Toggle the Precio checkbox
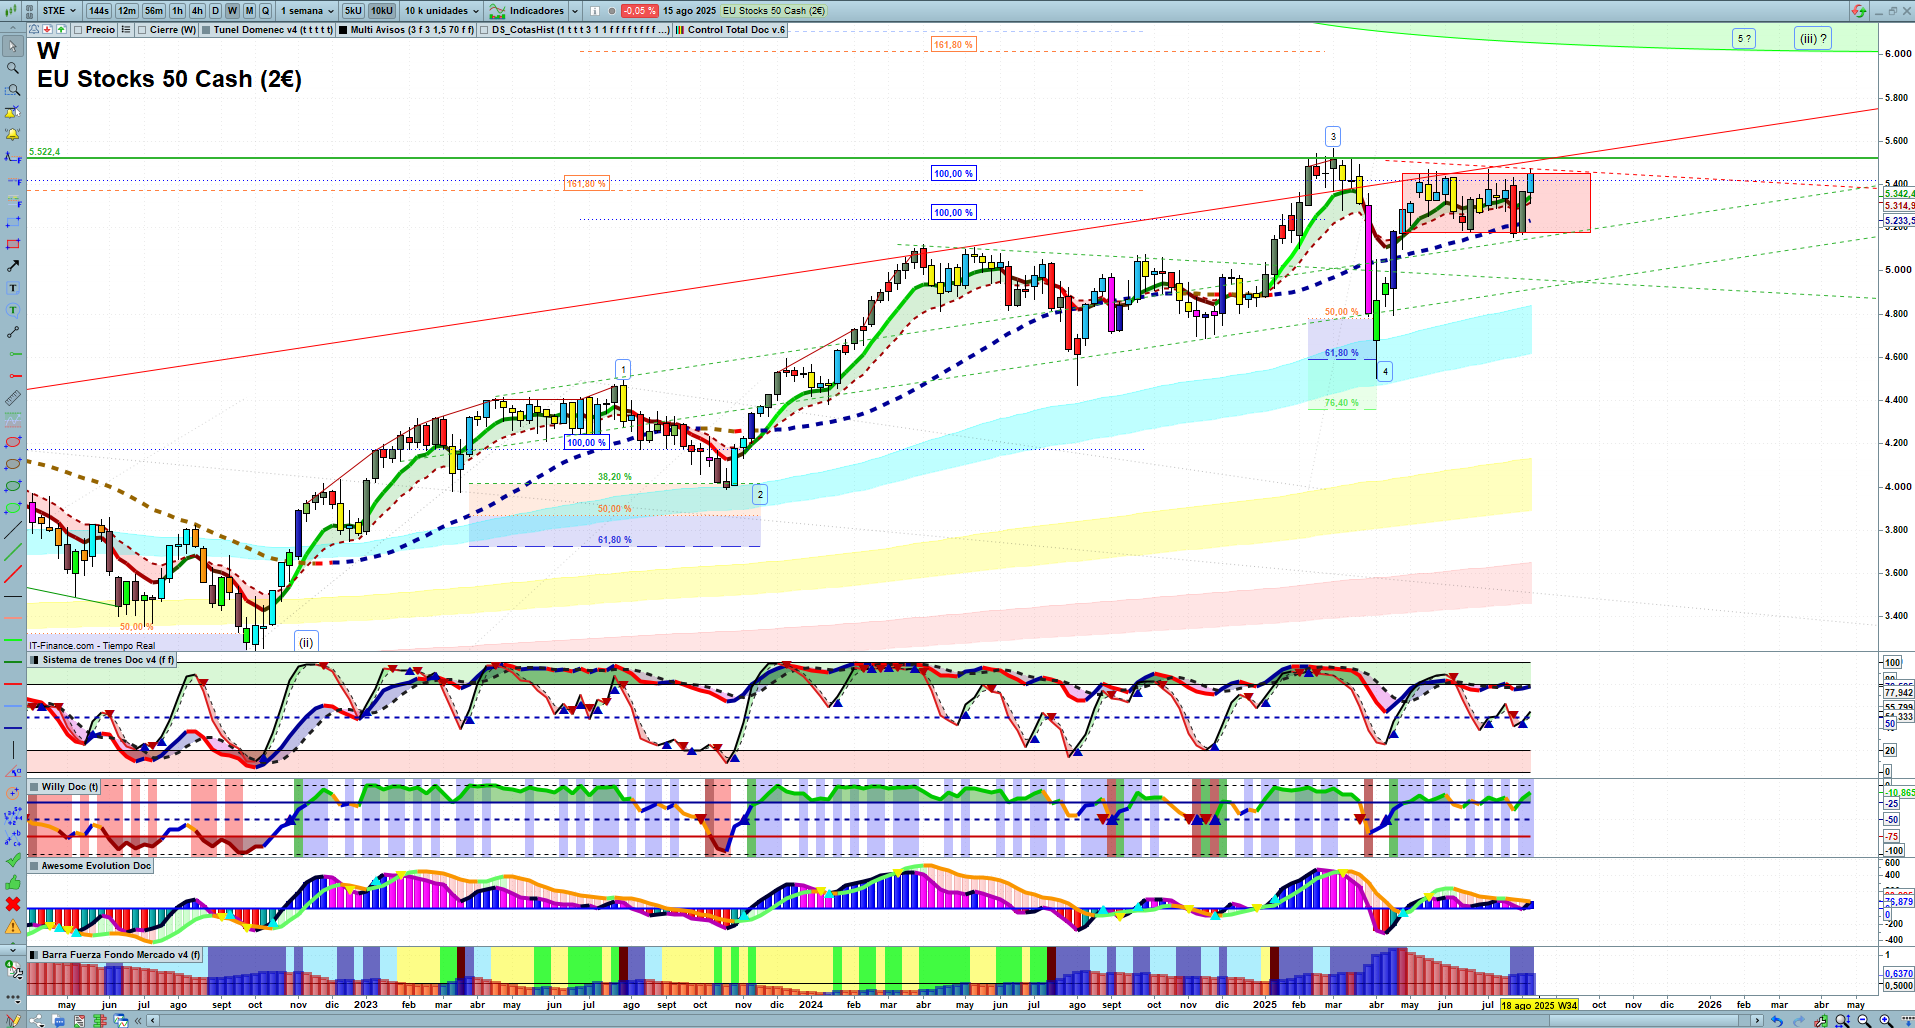The image size is (1915, 1028). [79, 30]
